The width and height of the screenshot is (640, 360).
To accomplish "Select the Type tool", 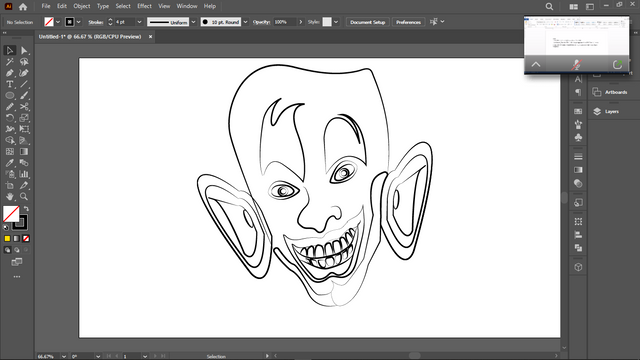I will 10,84.
